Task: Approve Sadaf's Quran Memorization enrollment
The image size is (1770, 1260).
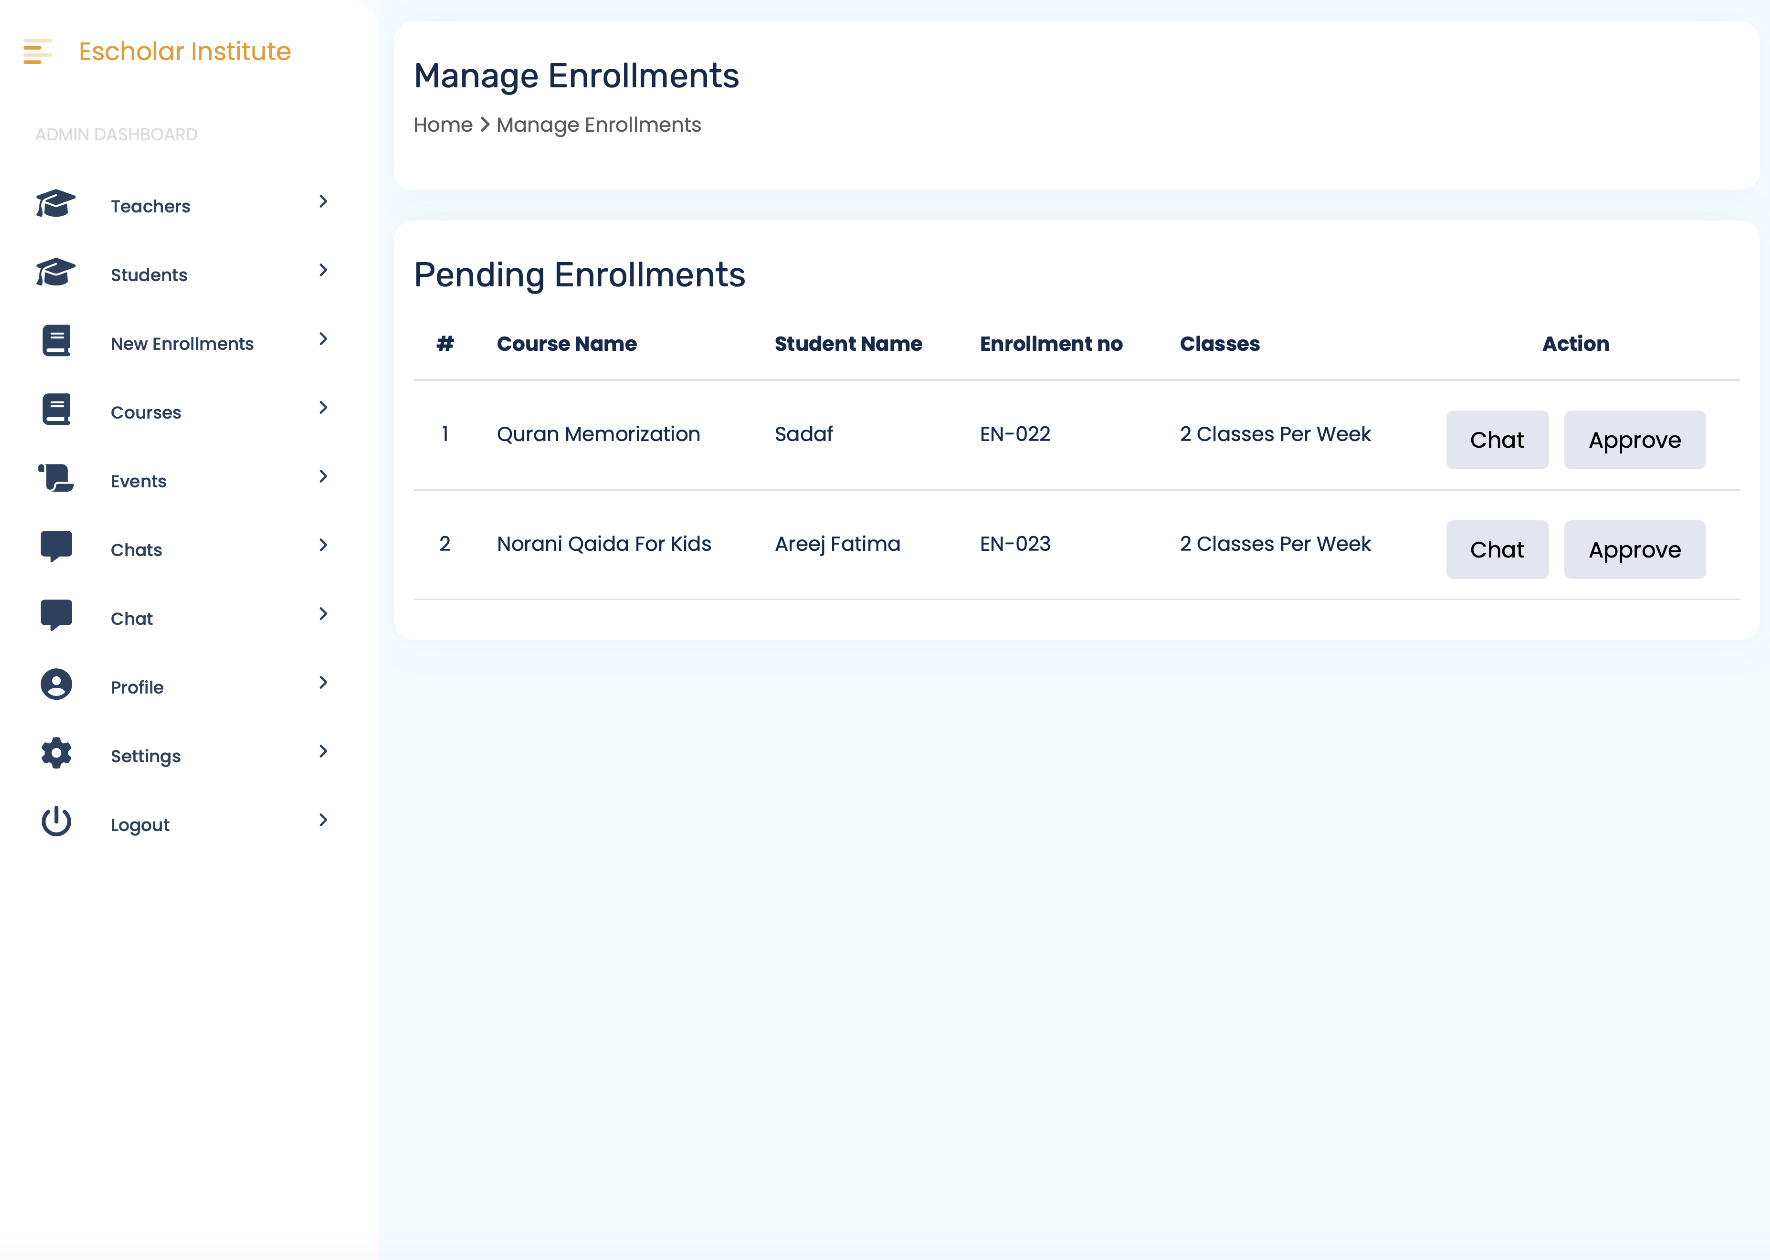Action: tap(1634, 439)
